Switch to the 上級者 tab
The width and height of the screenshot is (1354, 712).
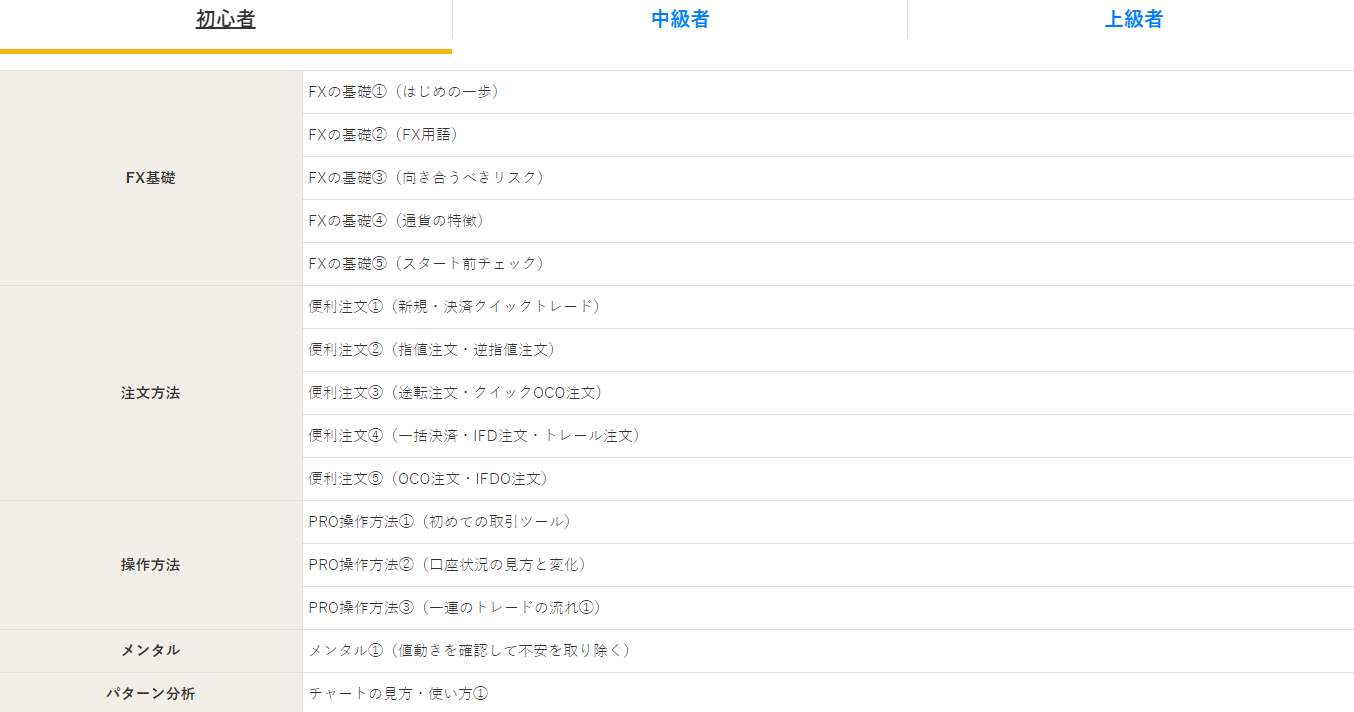[x=1133, y=19]
